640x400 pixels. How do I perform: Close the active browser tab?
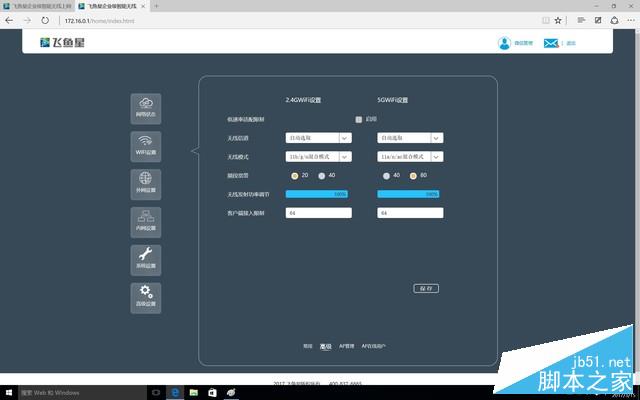tap(143, 6)
